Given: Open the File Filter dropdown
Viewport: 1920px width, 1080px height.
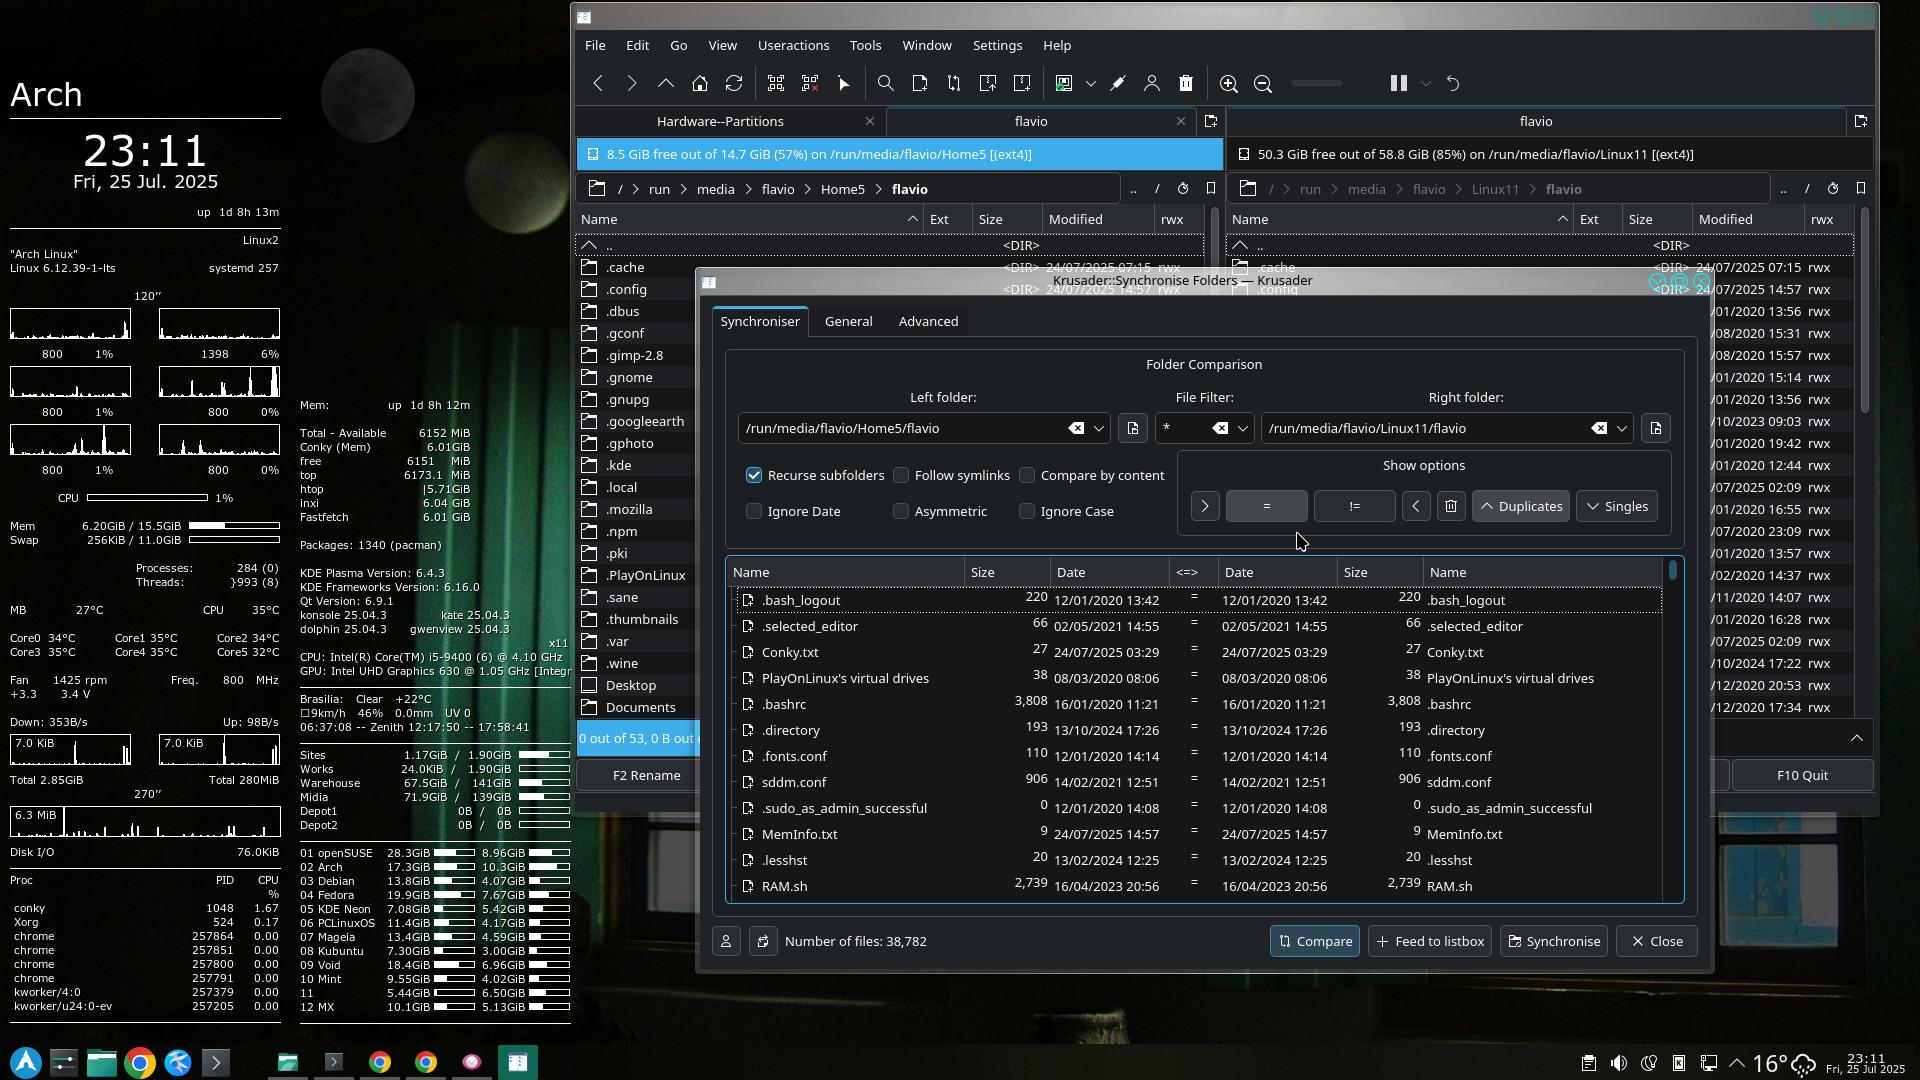Looking at the screenshot, I should tap(1243, 428).
